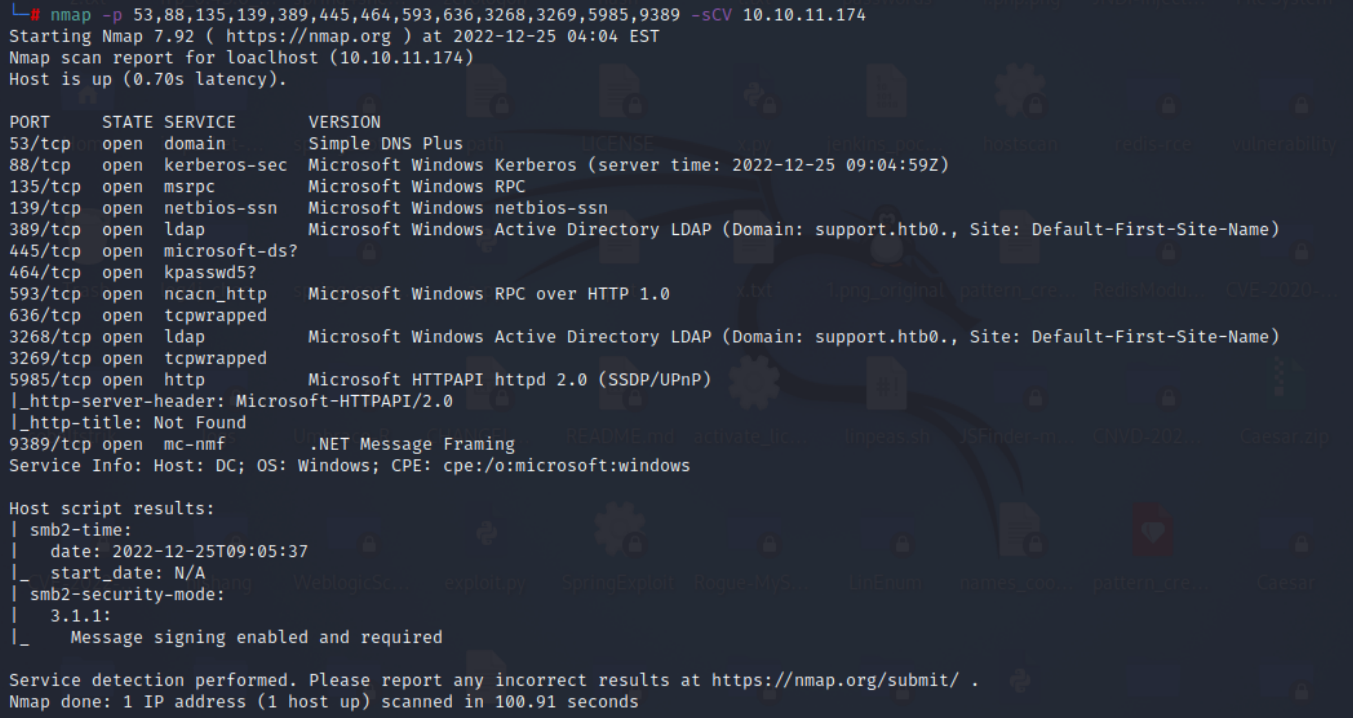Click the 445/tcp microsoft-ds? line
1353x718 pixels.
(x=153, y=251)
